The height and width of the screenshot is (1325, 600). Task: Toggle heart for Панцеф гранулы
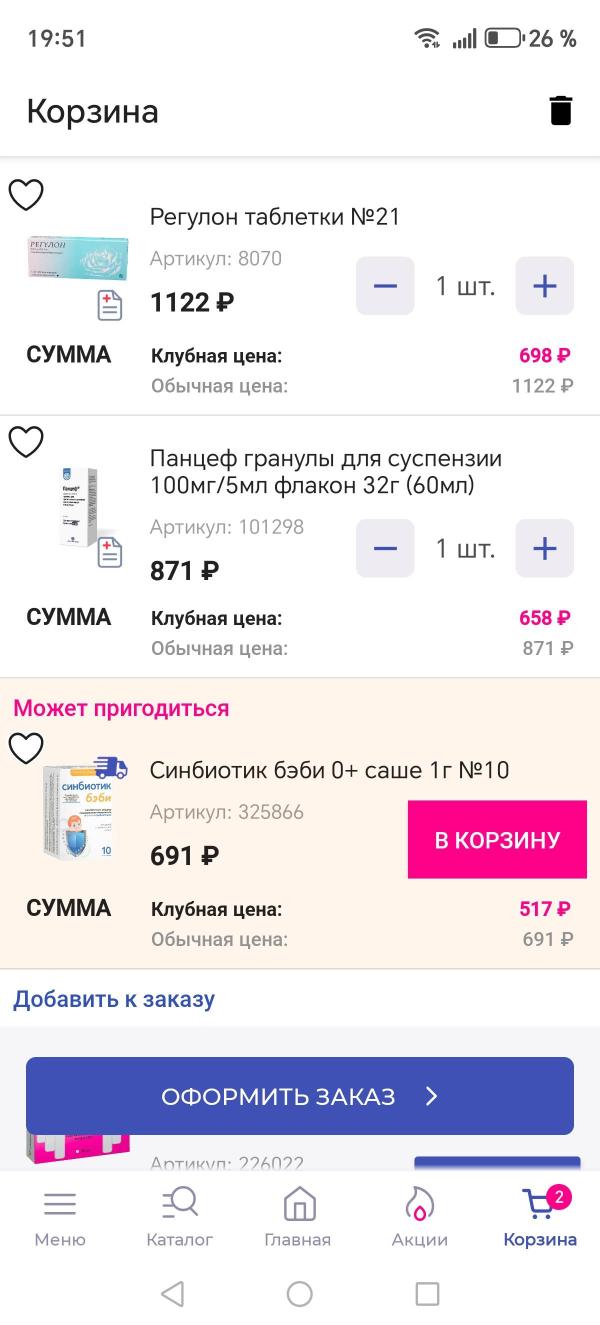26,441
